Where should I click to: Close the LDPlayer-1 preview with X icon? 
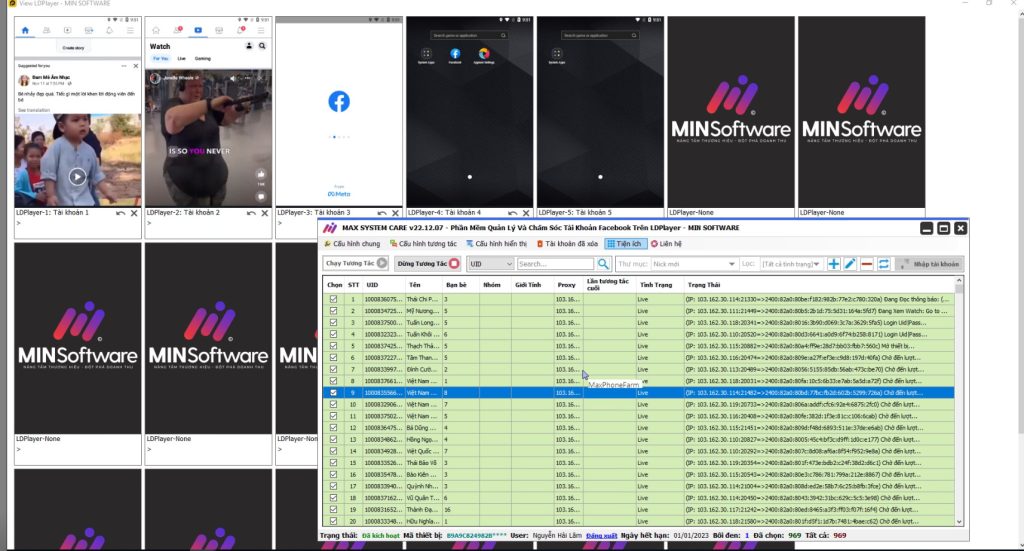tap(134, 213)
